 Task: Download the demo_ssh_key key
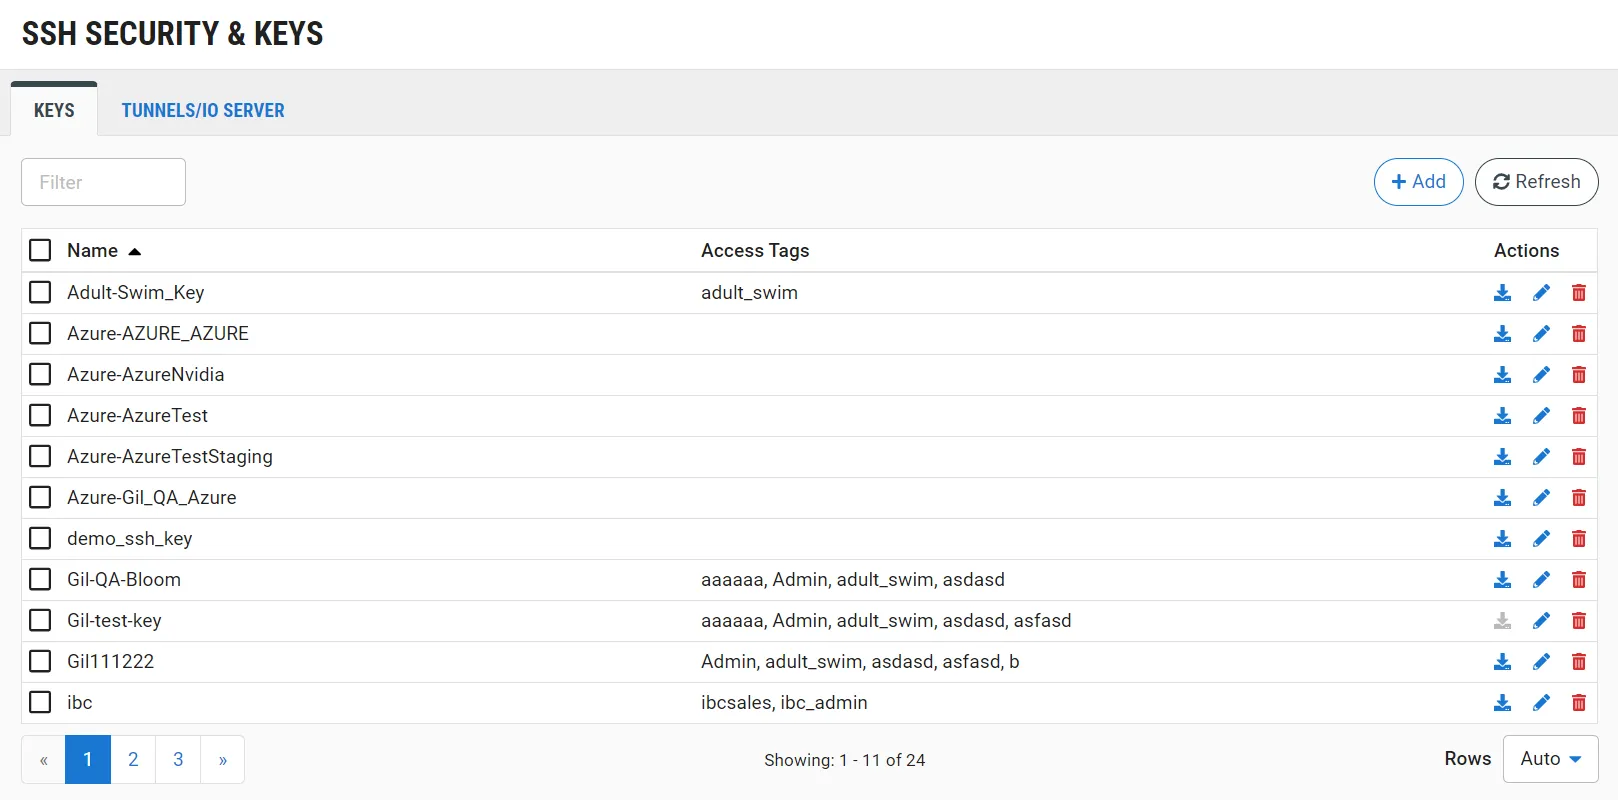tap(1502, 539)
